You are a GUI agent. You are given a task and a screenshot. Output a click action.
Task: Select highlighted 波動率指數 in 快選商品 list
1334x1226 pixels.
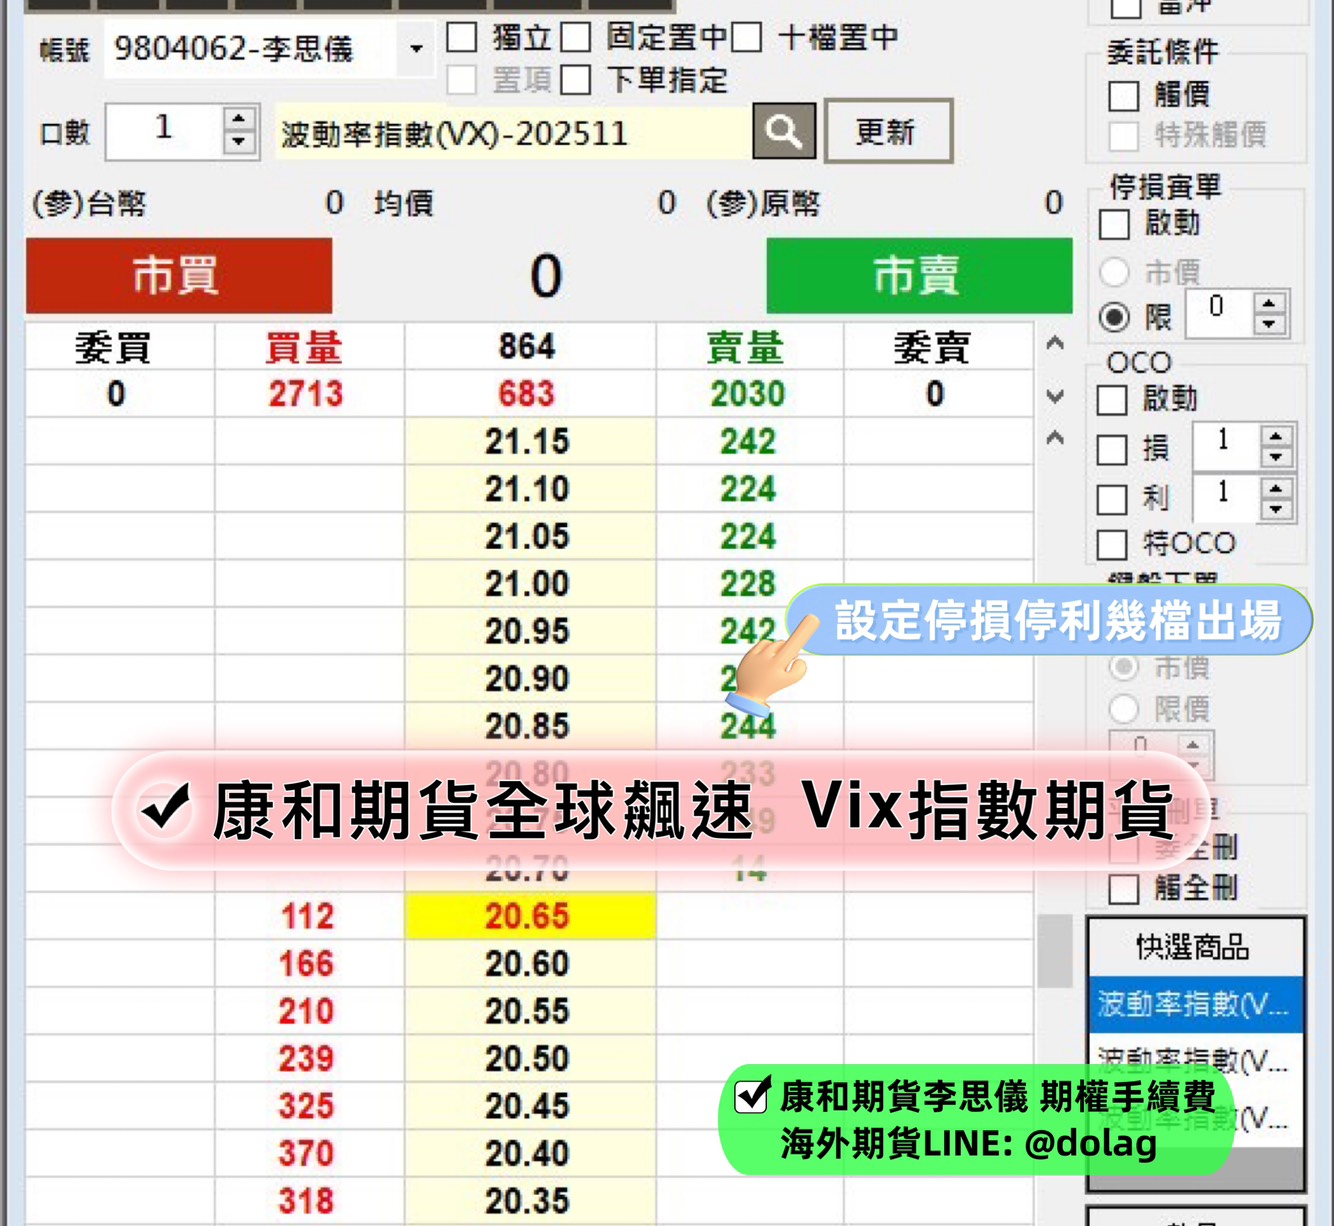click(x=1194, y=1004)
